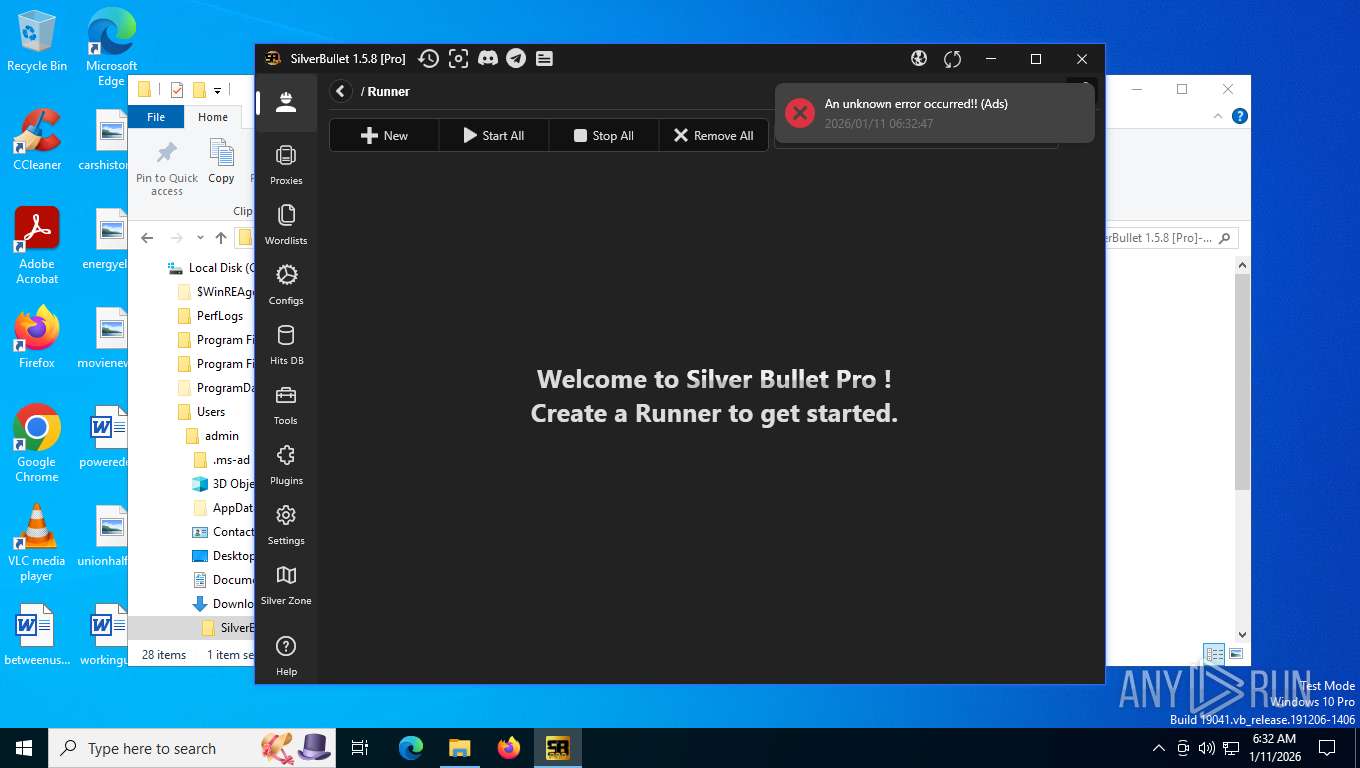Select the ProgramData folder in tree
1360x768 pixels.
tap(215, 388)
